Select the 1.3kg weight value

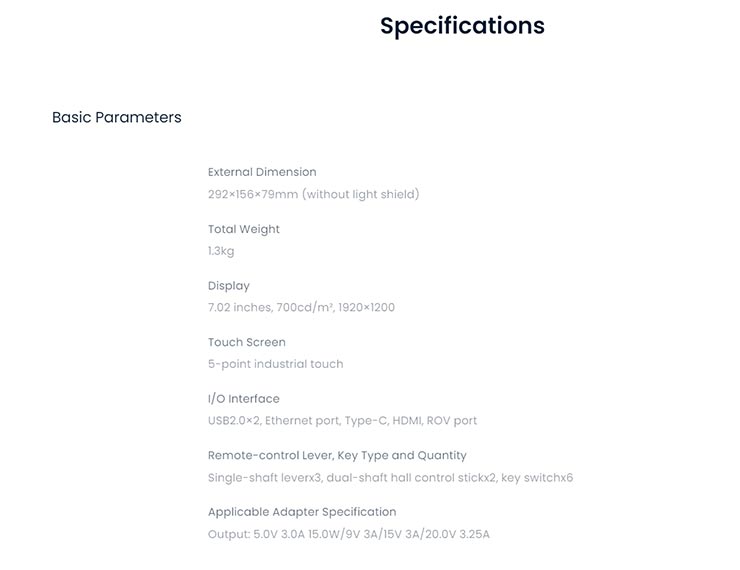point(221,251)
